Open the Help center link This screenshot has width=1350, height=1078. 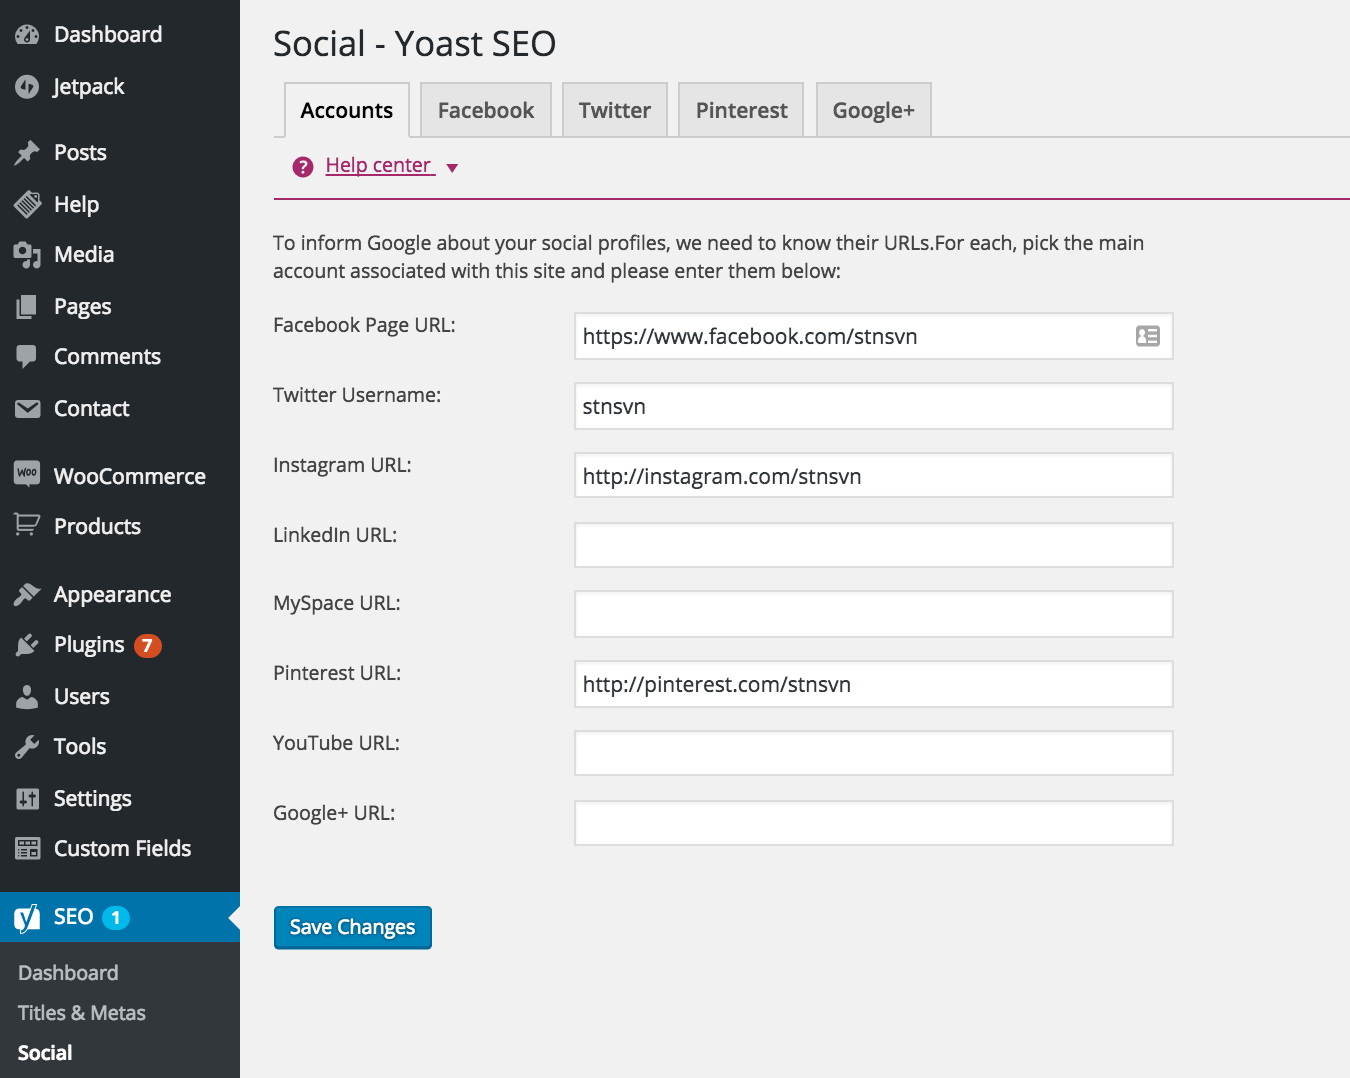[378, 166]
